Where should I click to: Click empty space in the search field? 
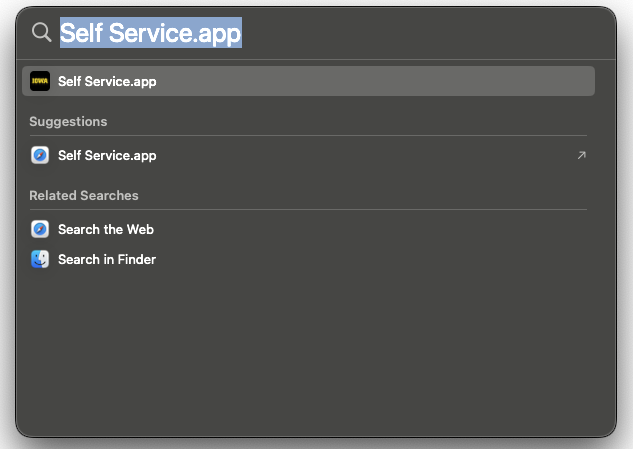tap(420, 32)
